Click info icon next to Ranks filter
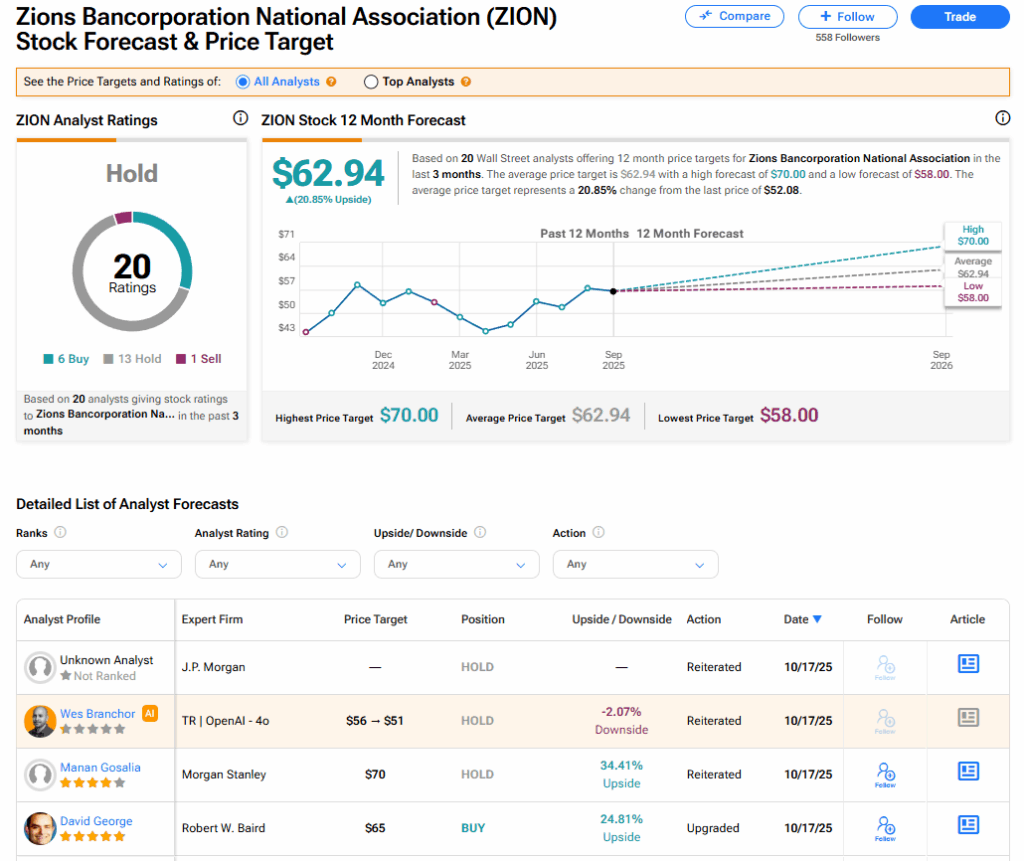Viewport: 1024px width, 861px height. point(60,533)
